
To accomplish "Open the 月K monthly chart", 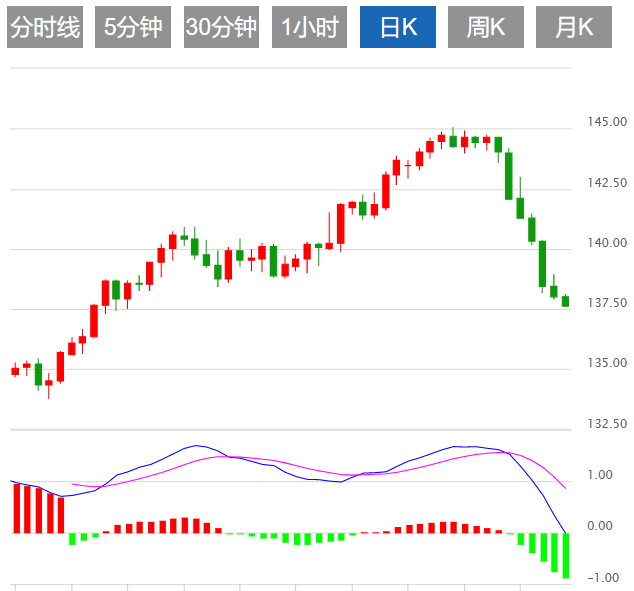I will pyautogui.click(x=573, y=28).
